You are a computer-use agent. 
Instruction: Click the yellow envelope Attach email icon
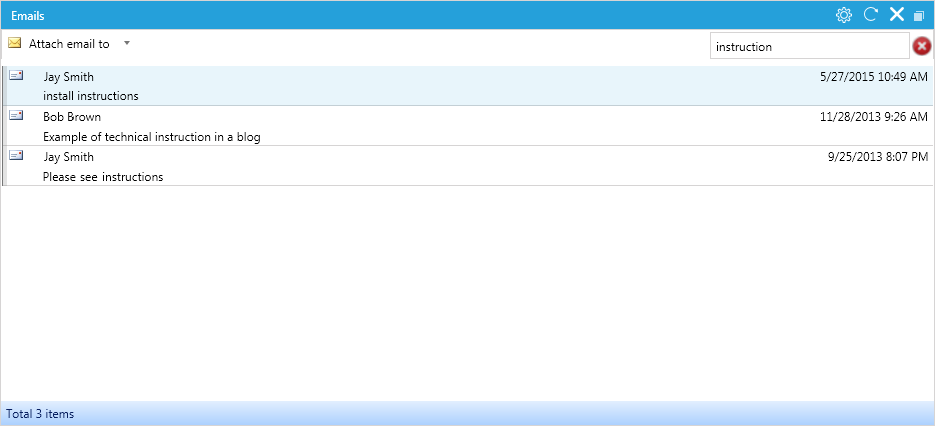coord(15,43)
